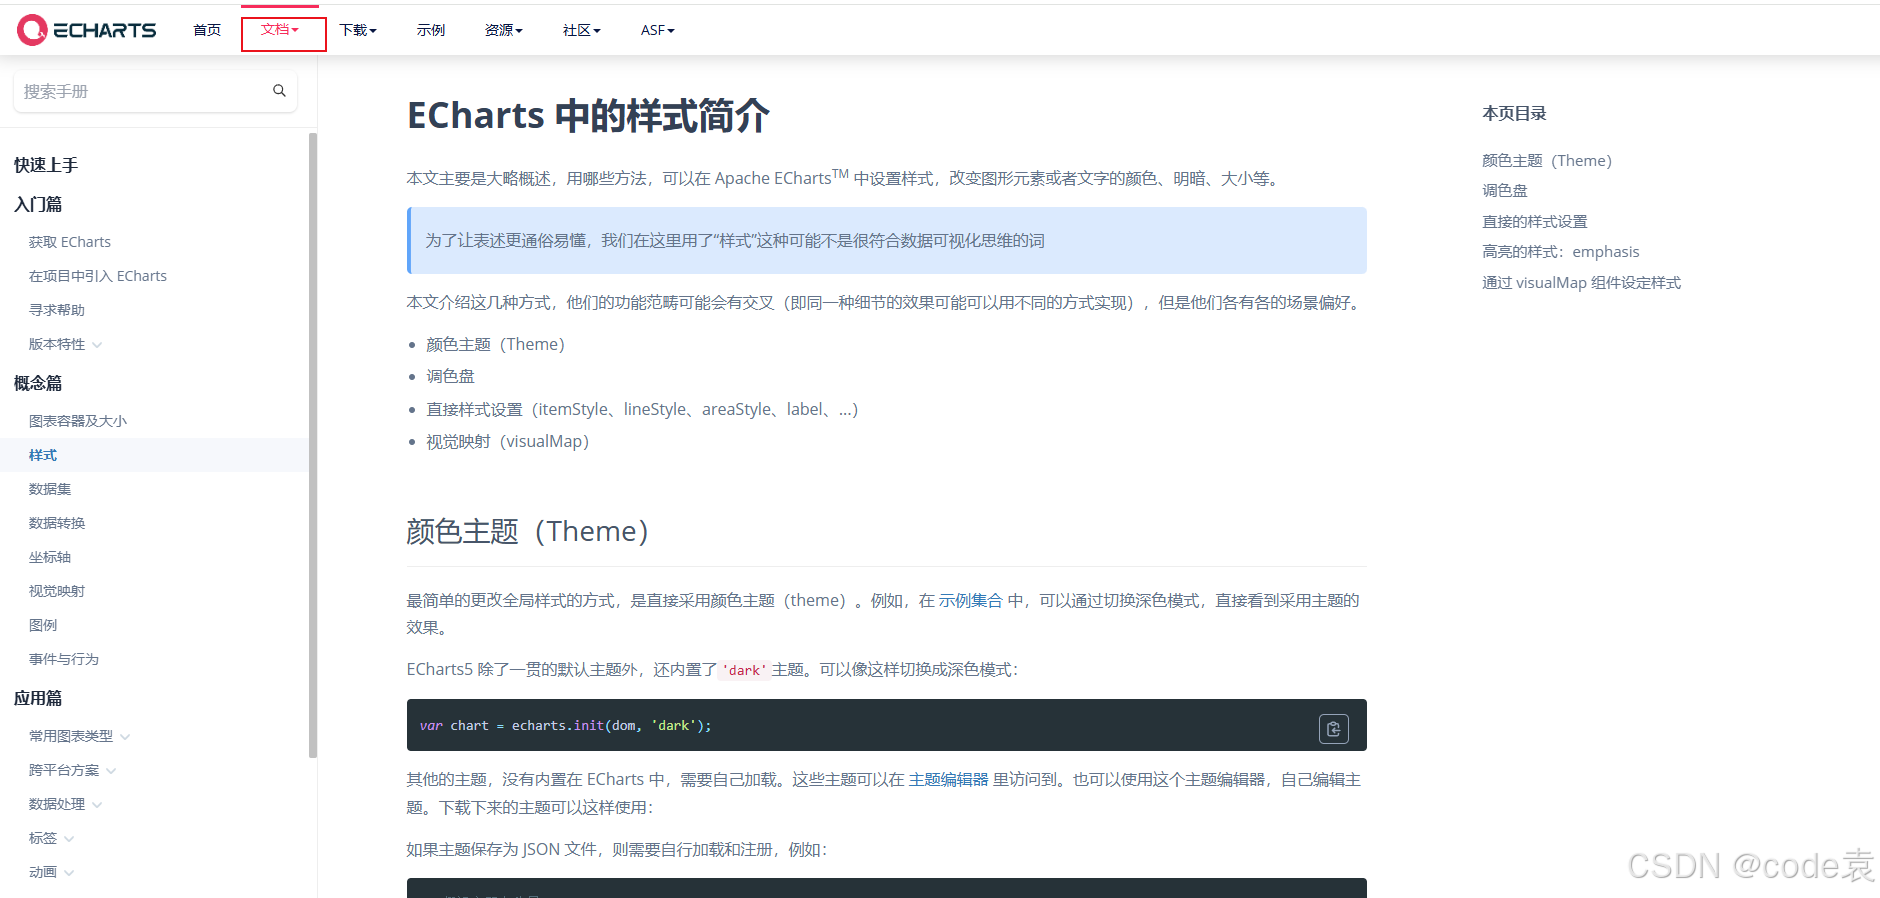Click 直接样式设置 bullet item in article
1880x898 pixels.
click(642, 409)
